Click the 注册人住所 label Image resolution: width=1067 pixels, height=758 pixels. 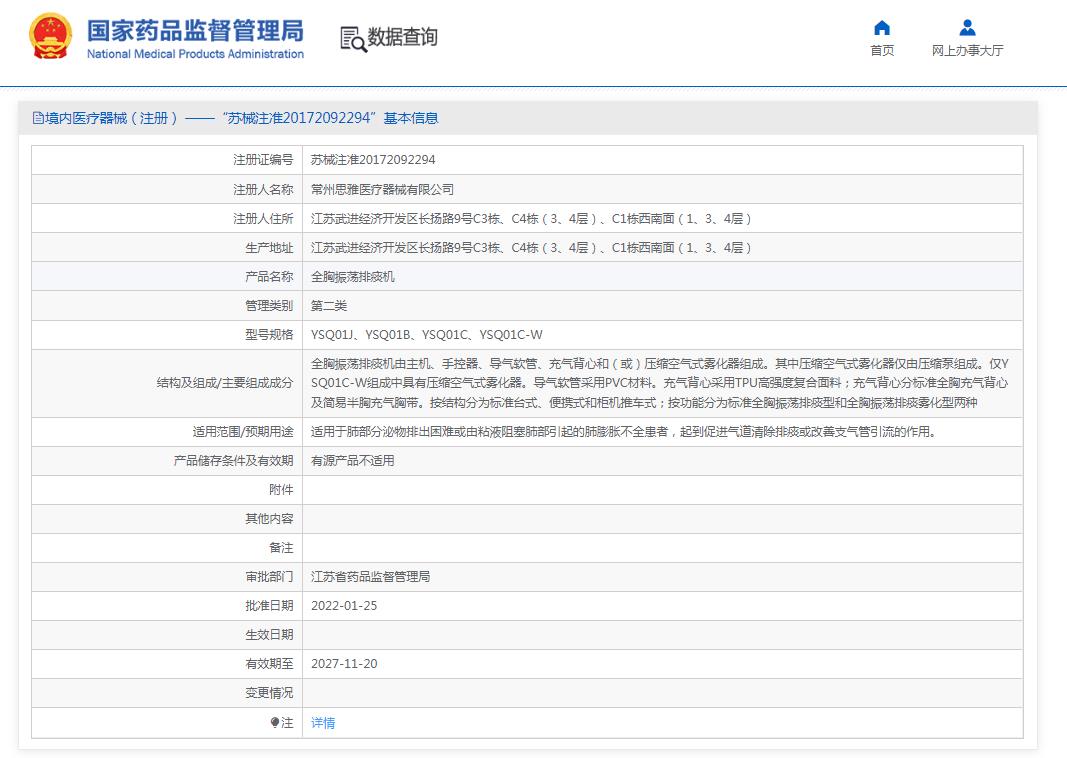(x=263, y=218)
